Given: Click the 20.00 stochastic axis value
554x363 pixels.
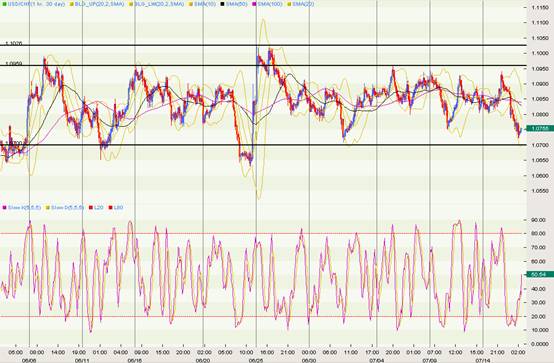Looking at the screenshot, I should (x=539, y=316).
